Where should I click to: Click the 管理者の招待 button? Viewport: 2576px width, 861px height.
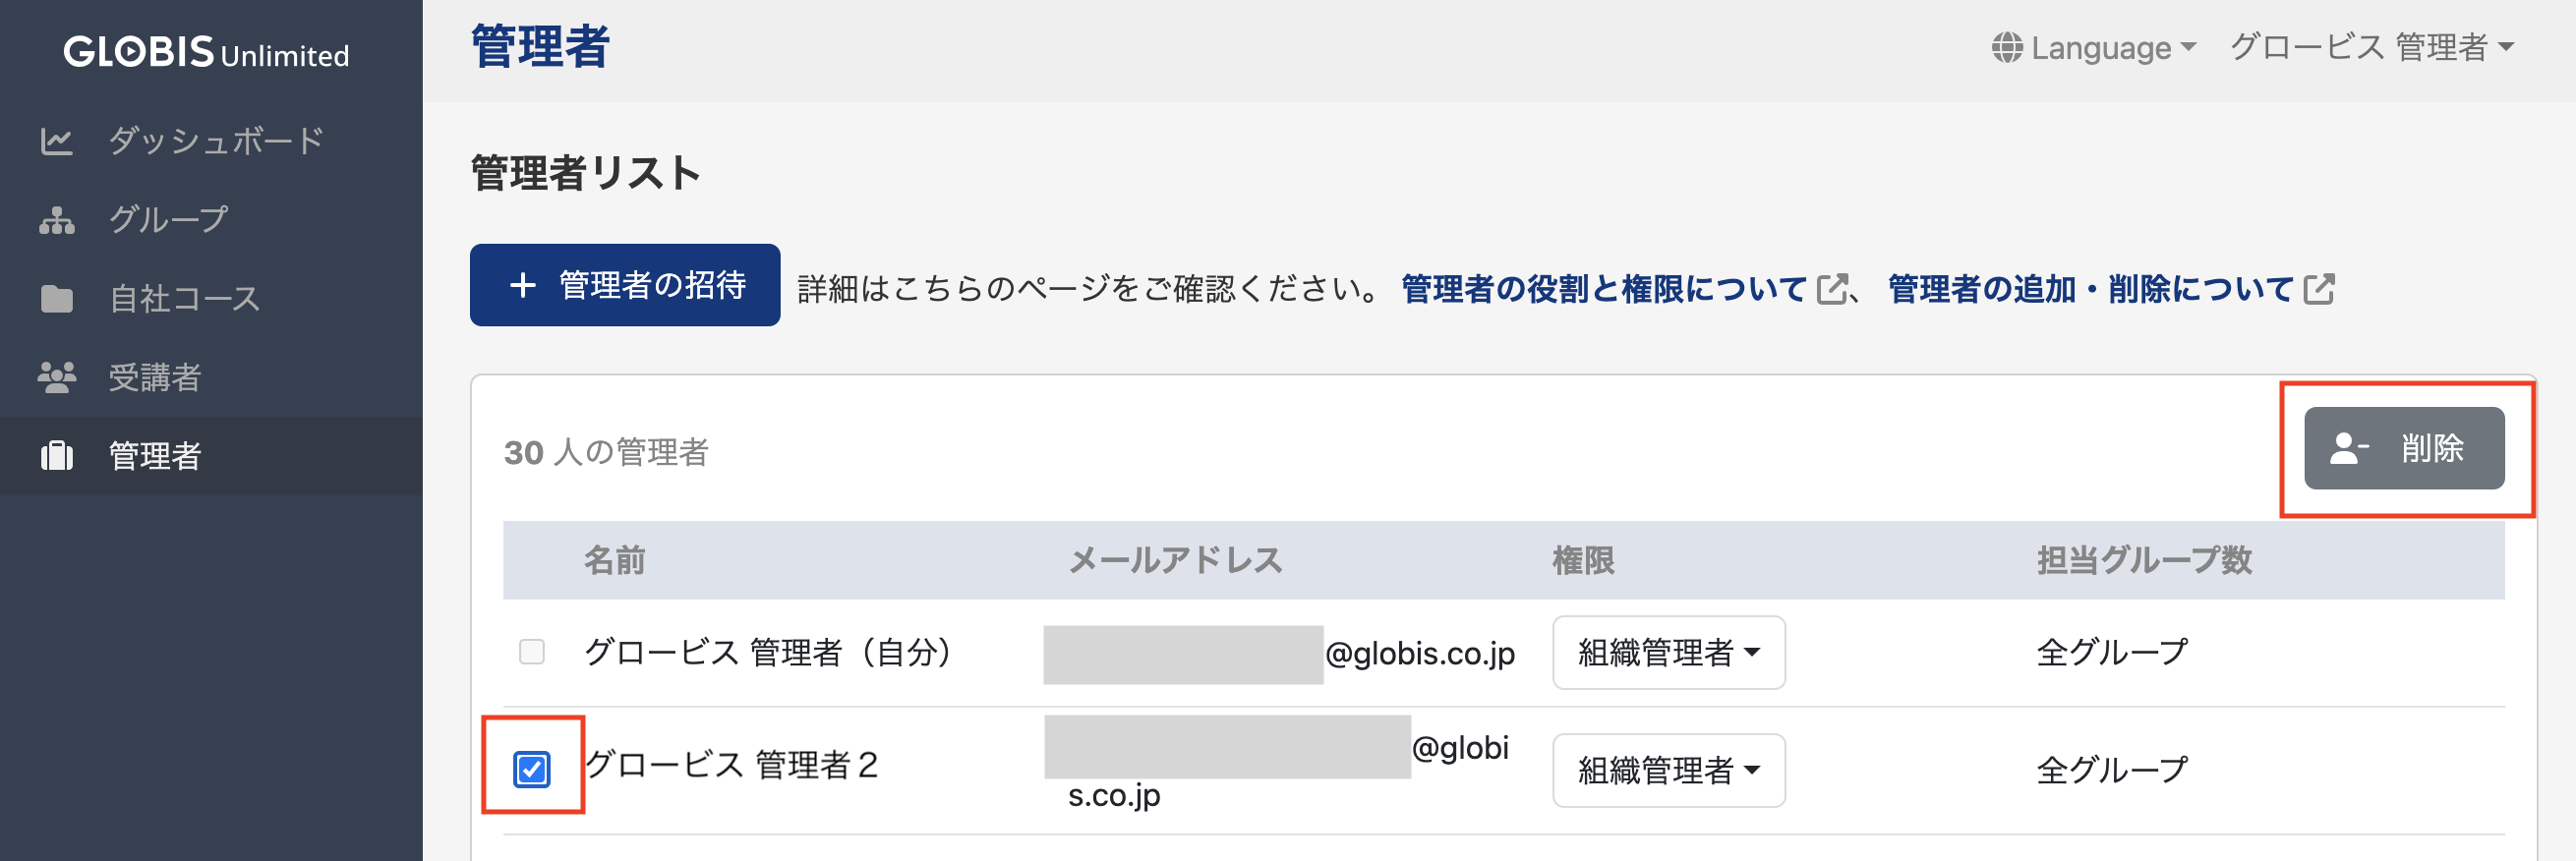pos(625,285)
